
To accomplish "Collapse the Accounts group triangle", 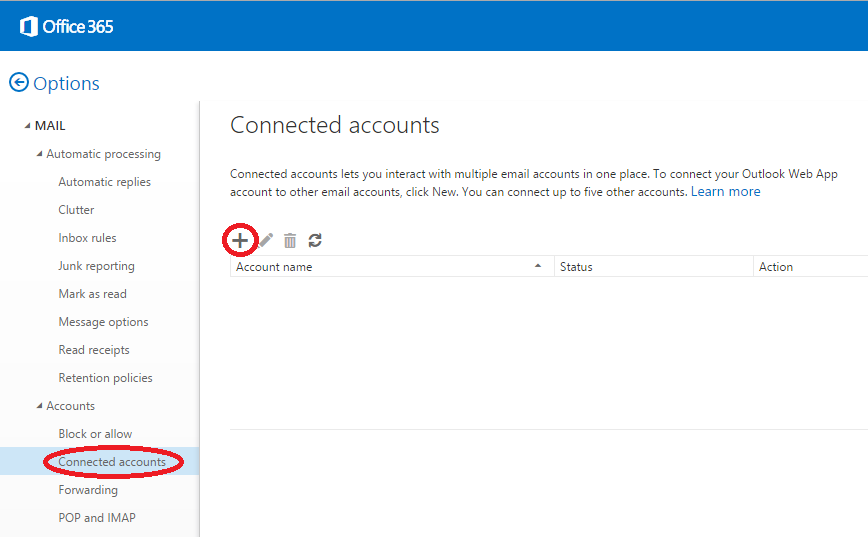I will pyautogui.click(x=39, y=406).
